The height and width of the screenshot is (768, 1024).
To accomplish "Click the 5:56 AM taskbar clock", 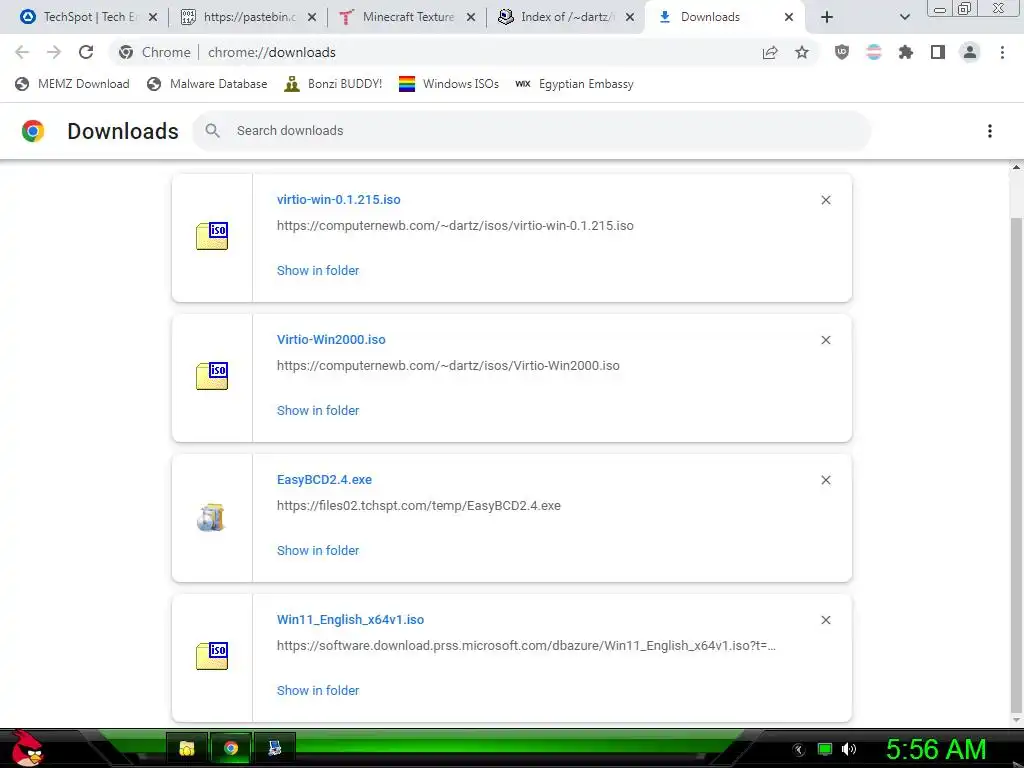I will coord(936,749).
